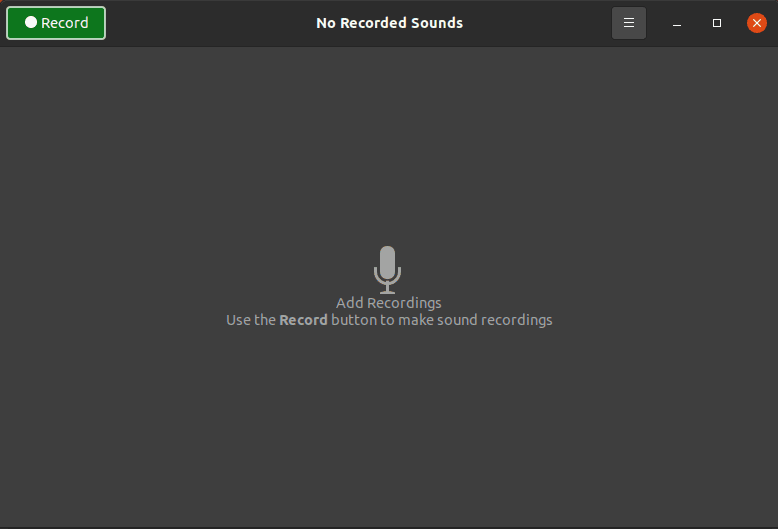
Task: Click the word "Record" on the green button
Action: coord(65,22)
